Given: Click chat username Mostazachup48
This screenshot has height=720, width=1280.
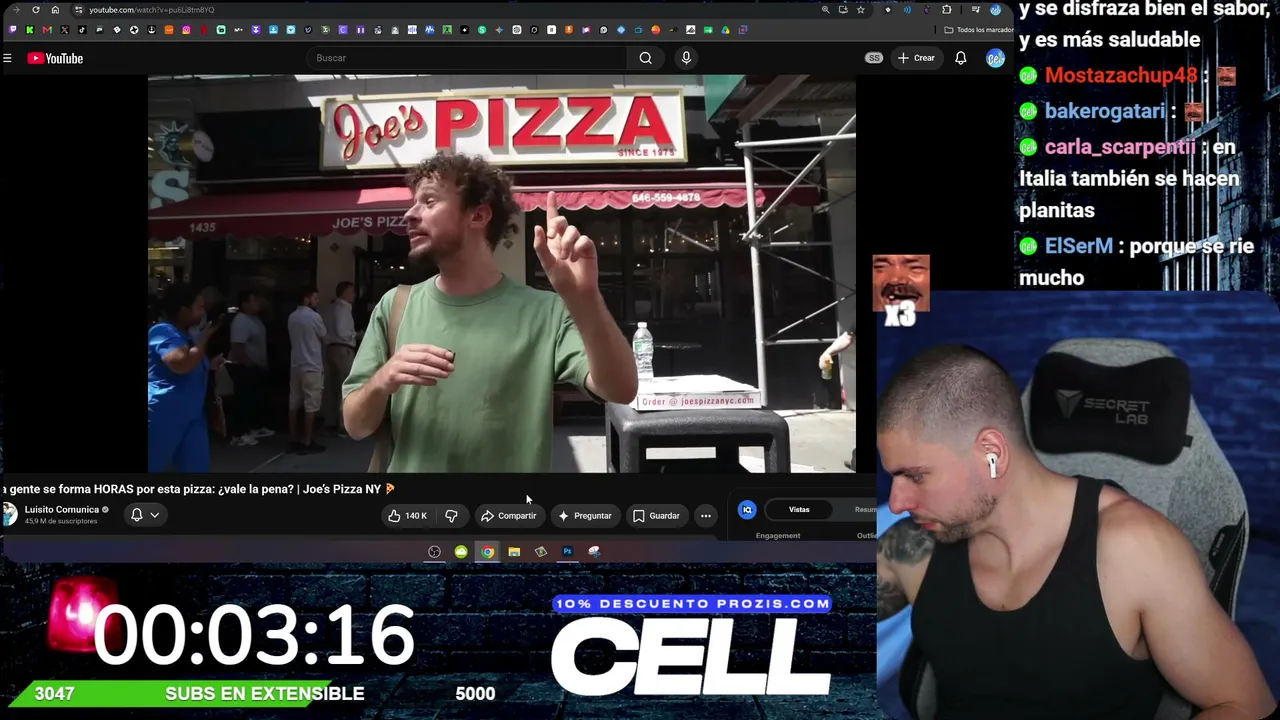Looking at the screenshot, I should [x=1120, y=76].
